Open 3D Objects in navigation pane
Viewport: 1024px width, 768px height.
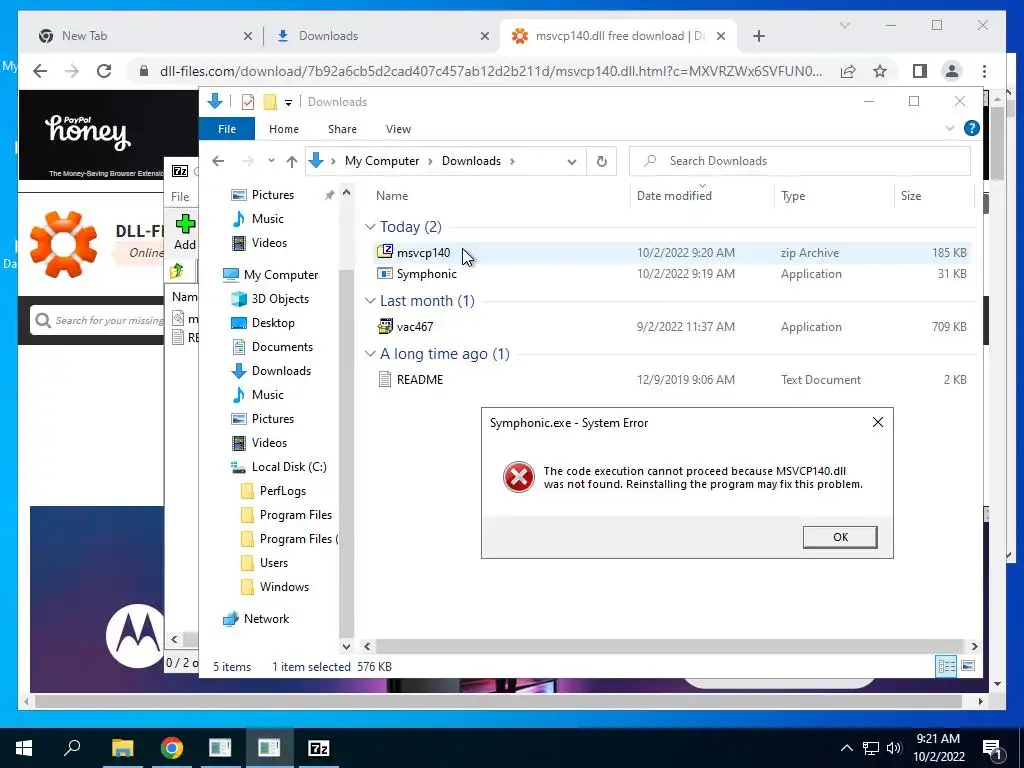(x=280, y=298)
